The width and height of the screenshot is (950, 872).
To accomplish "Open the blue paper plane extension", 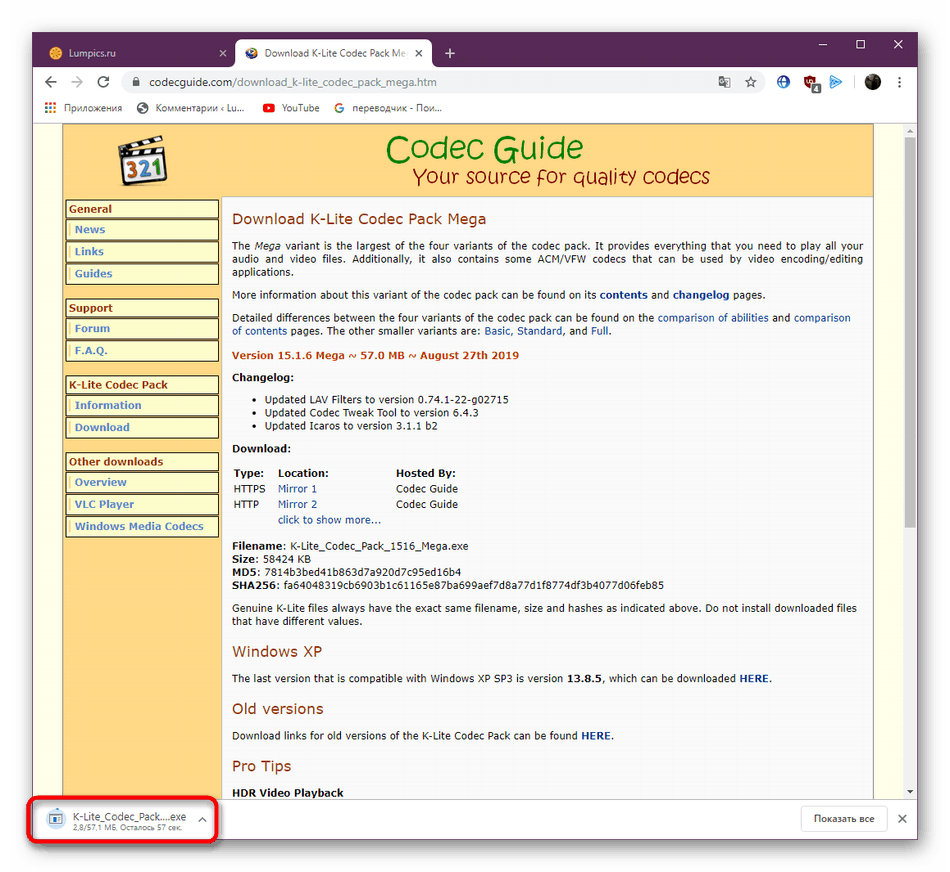I will coord(836,82).
